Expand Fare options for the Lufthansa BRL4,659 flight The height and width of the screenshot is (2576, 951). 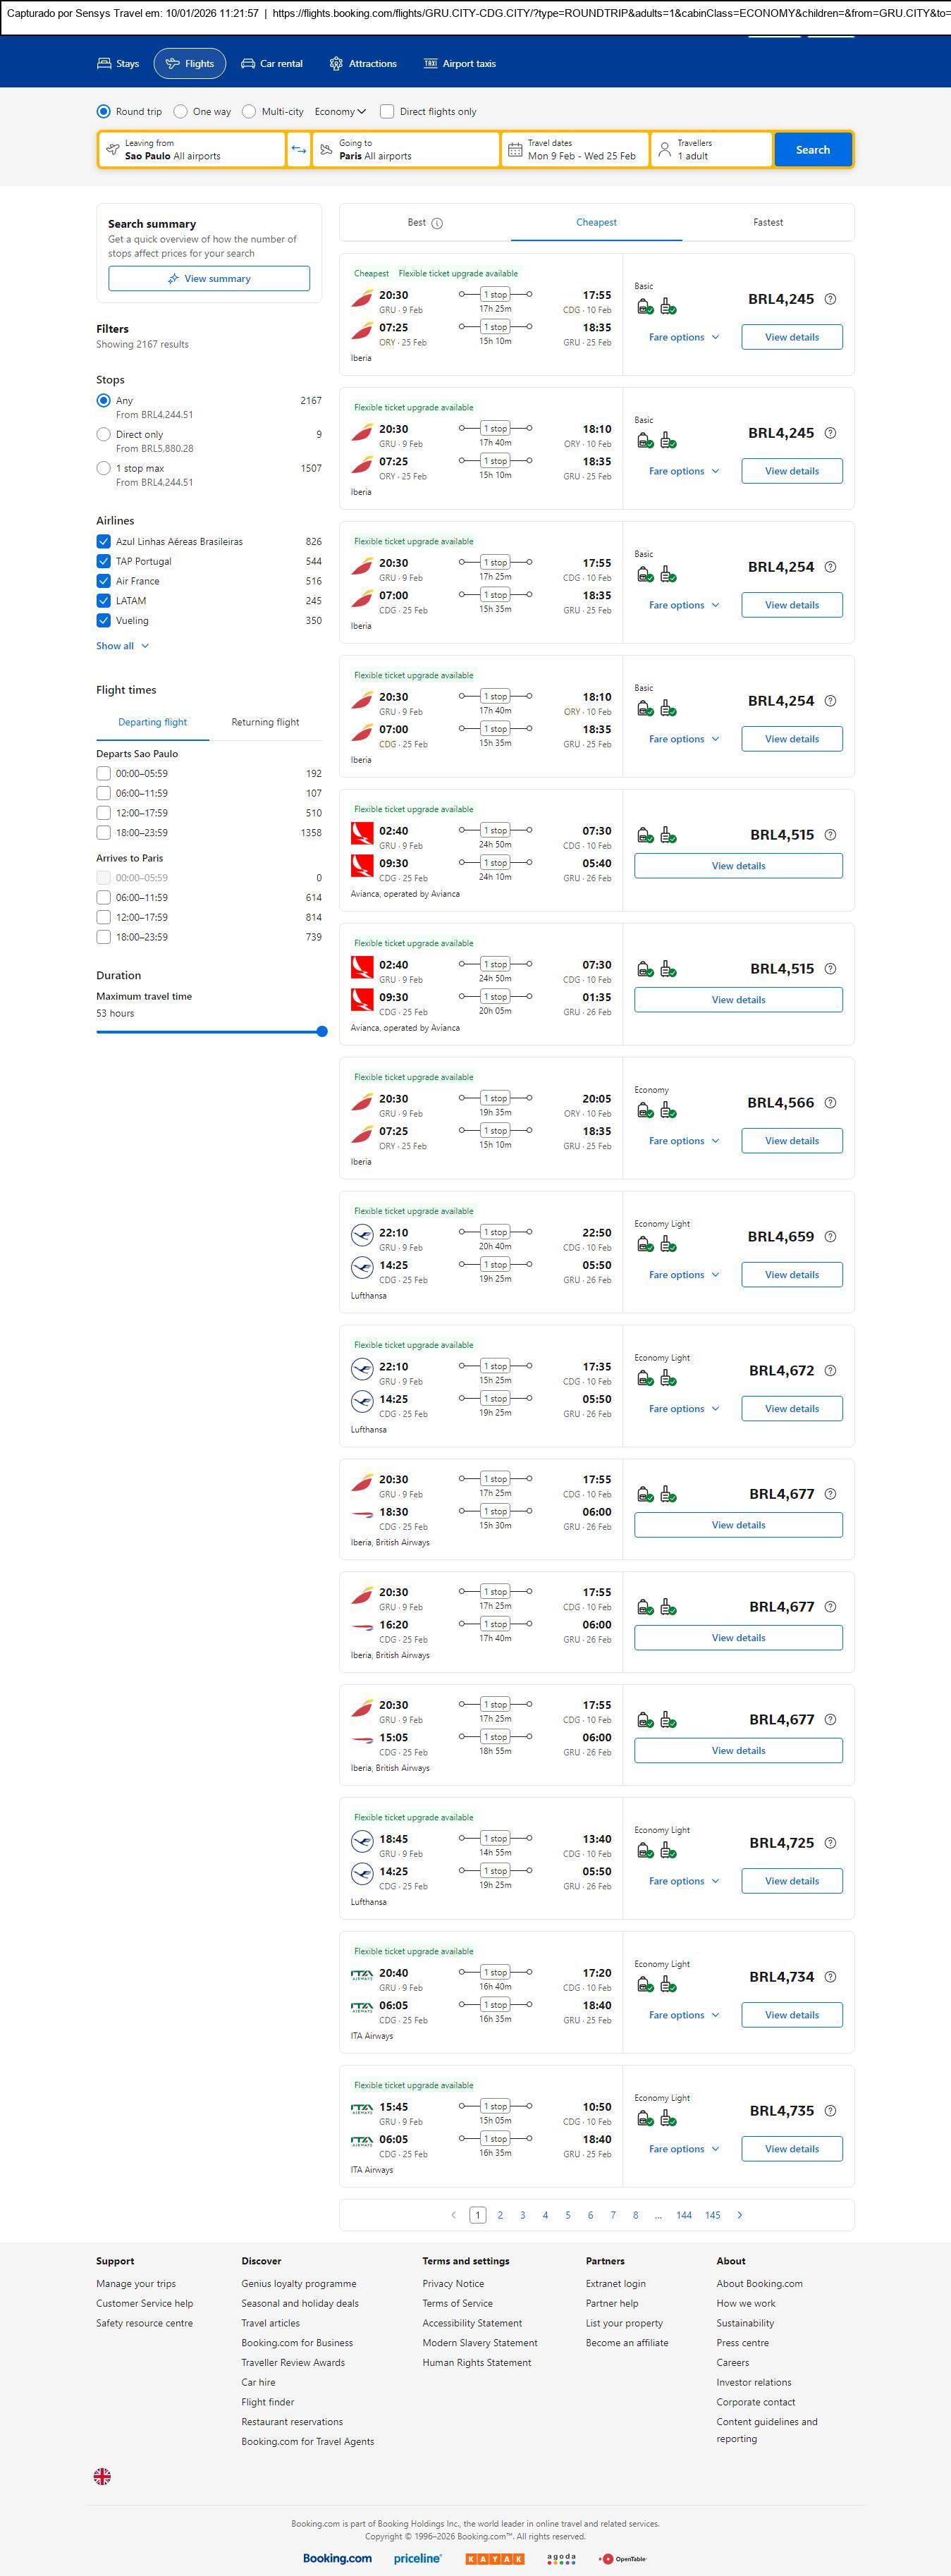click(683, 1275)
